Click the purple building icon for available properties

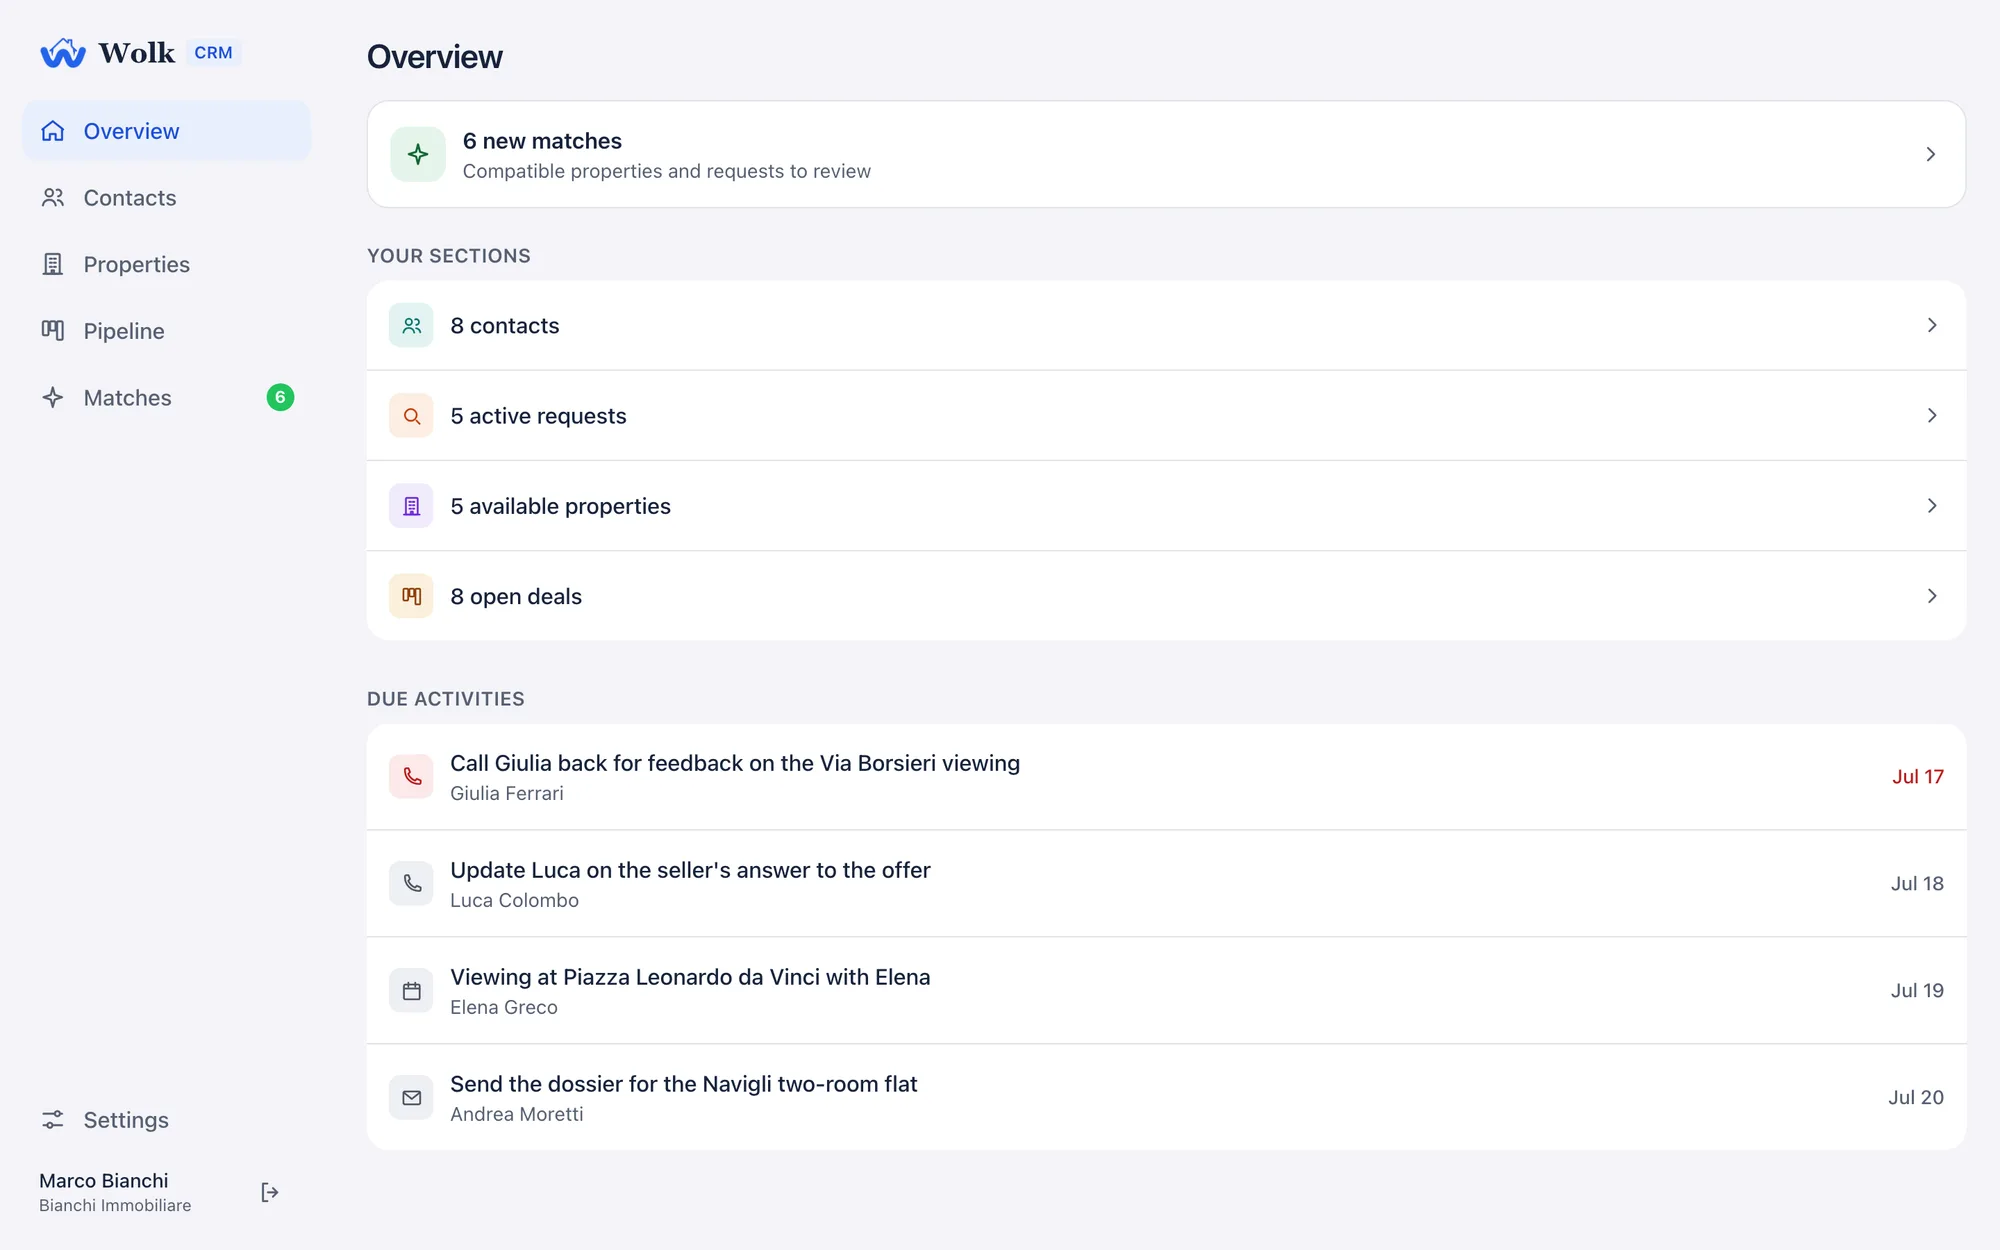pyautogui.click(x=411, y=506)
